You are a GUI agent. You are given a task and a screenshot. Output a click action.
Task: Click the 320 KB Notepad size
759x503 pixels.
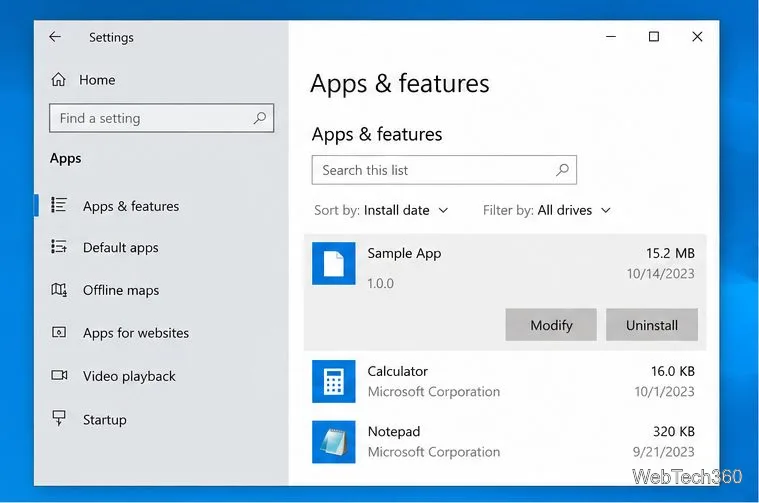pyautogui.click(x=674, y=431)
